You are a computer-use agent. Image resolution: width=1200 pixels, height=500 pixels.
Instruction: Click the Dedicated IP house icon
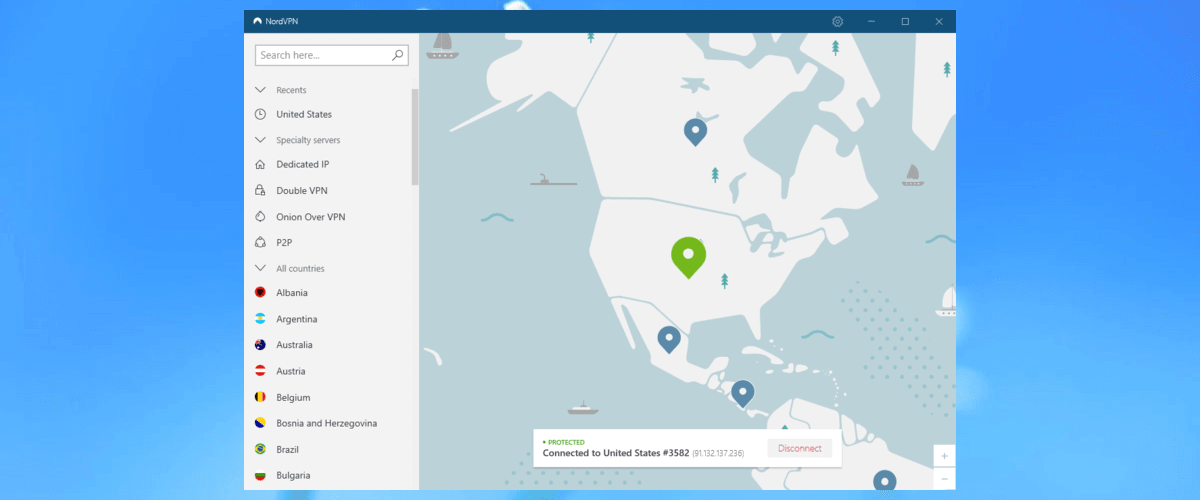pos(260,164)
